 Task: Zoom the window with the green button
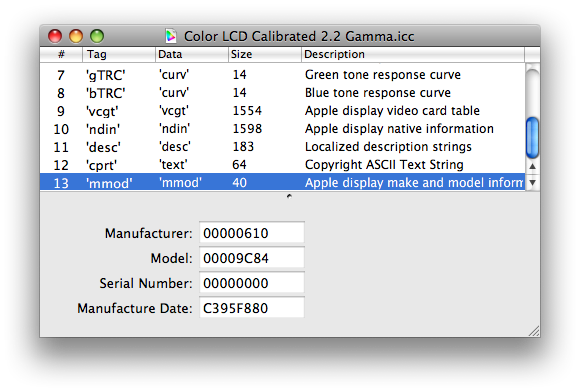tap(97, 36)
